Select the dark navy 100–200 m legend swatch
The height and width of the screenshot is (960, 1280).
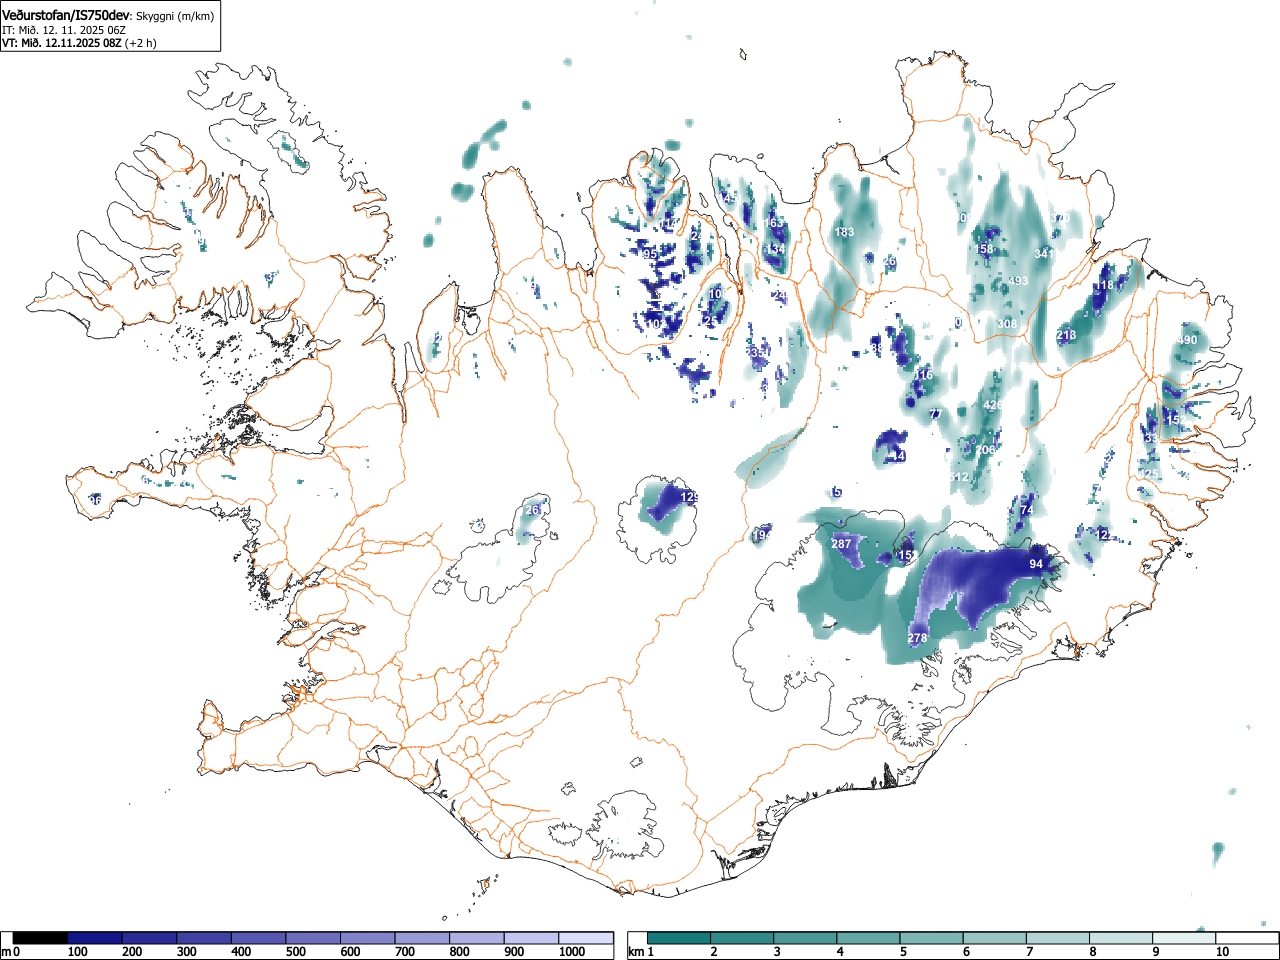coord(95,938)
